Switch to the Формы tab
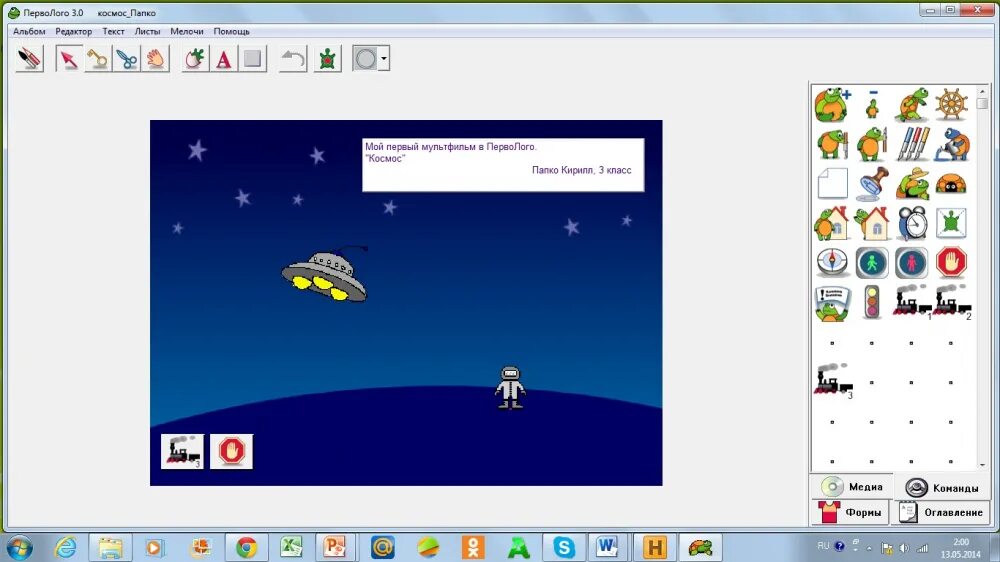The width and height of the screenshot is (1000, 562). click(x=849, y=512)
